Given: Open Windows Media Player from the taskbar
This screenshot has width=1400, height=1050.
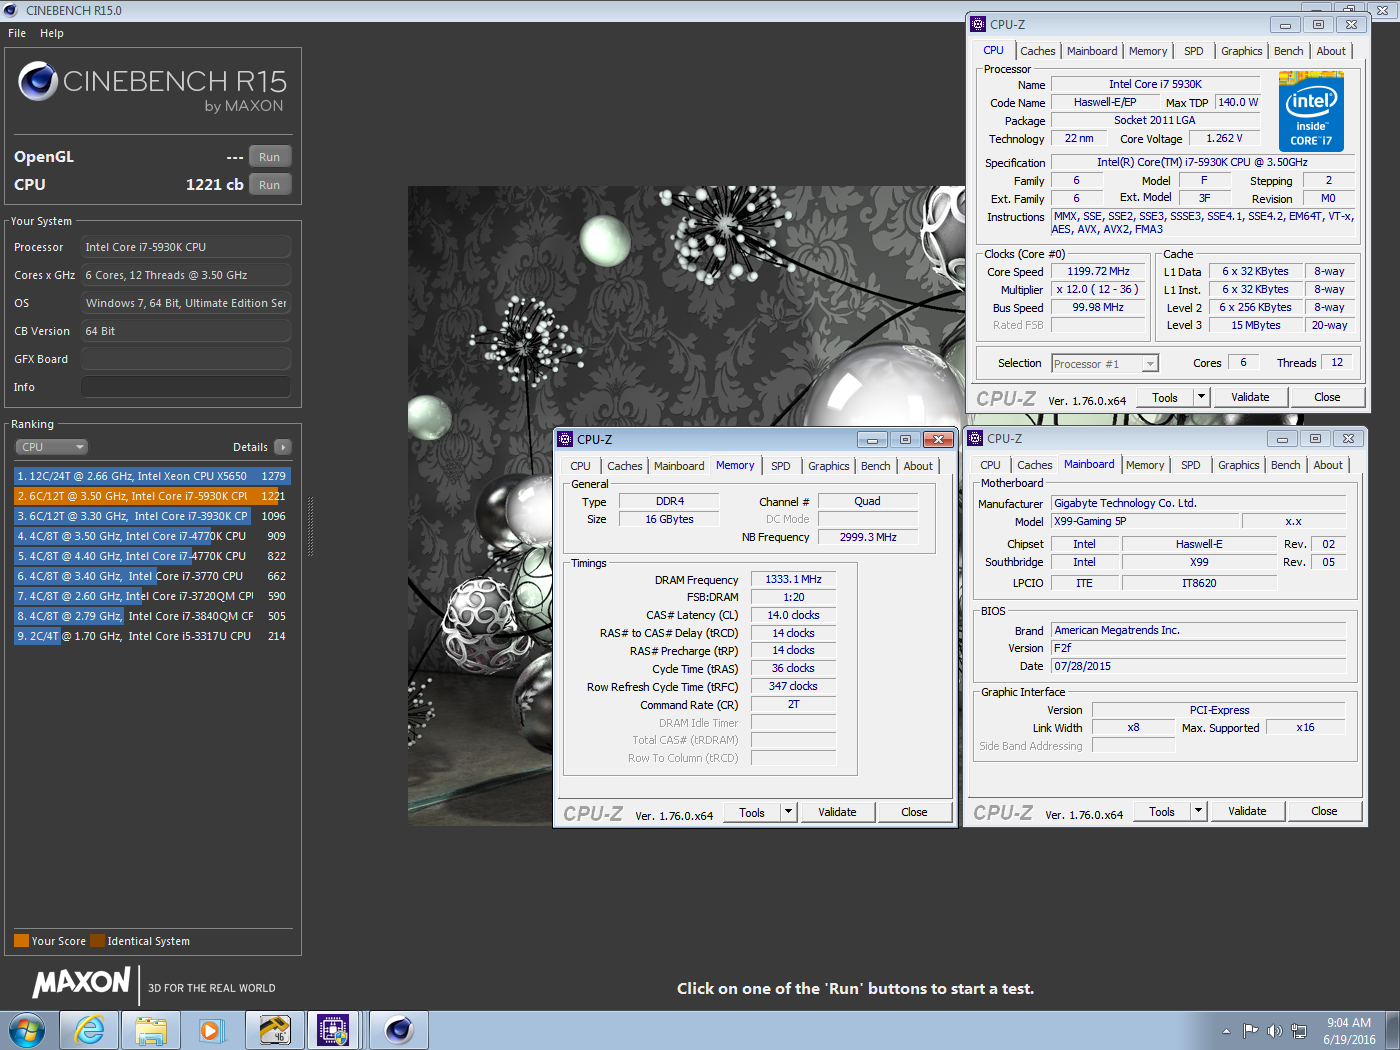Looking at the screenshot, I should (211, 1030).
